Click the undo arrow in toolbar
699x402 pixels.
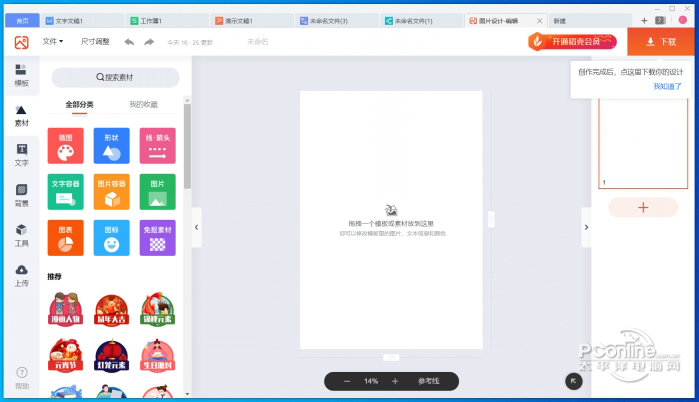tap(129, 42)
